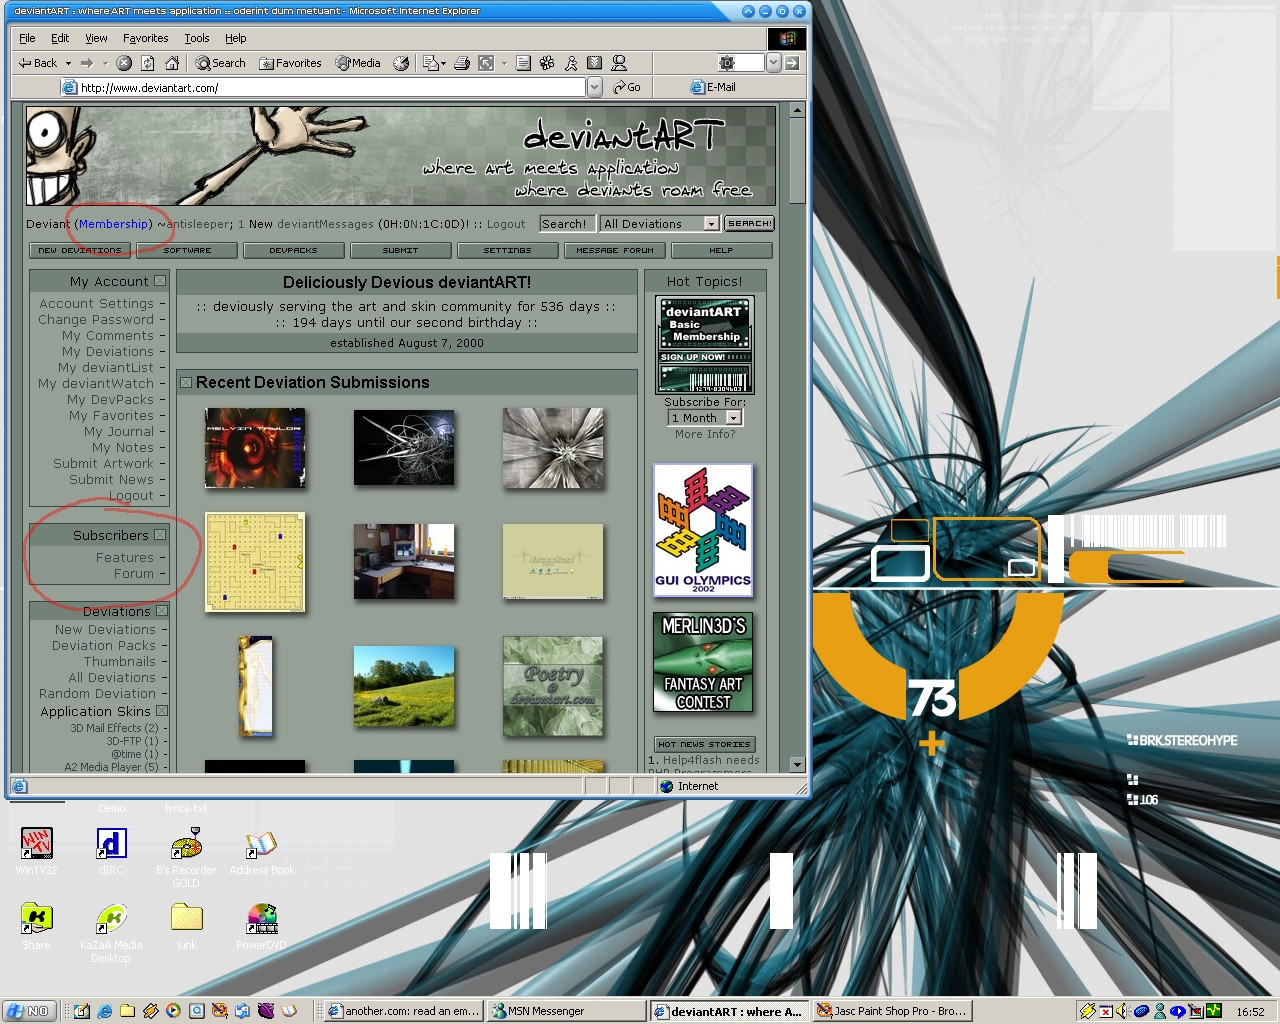
Task: Open My Journal link
Action: [119, 431]
